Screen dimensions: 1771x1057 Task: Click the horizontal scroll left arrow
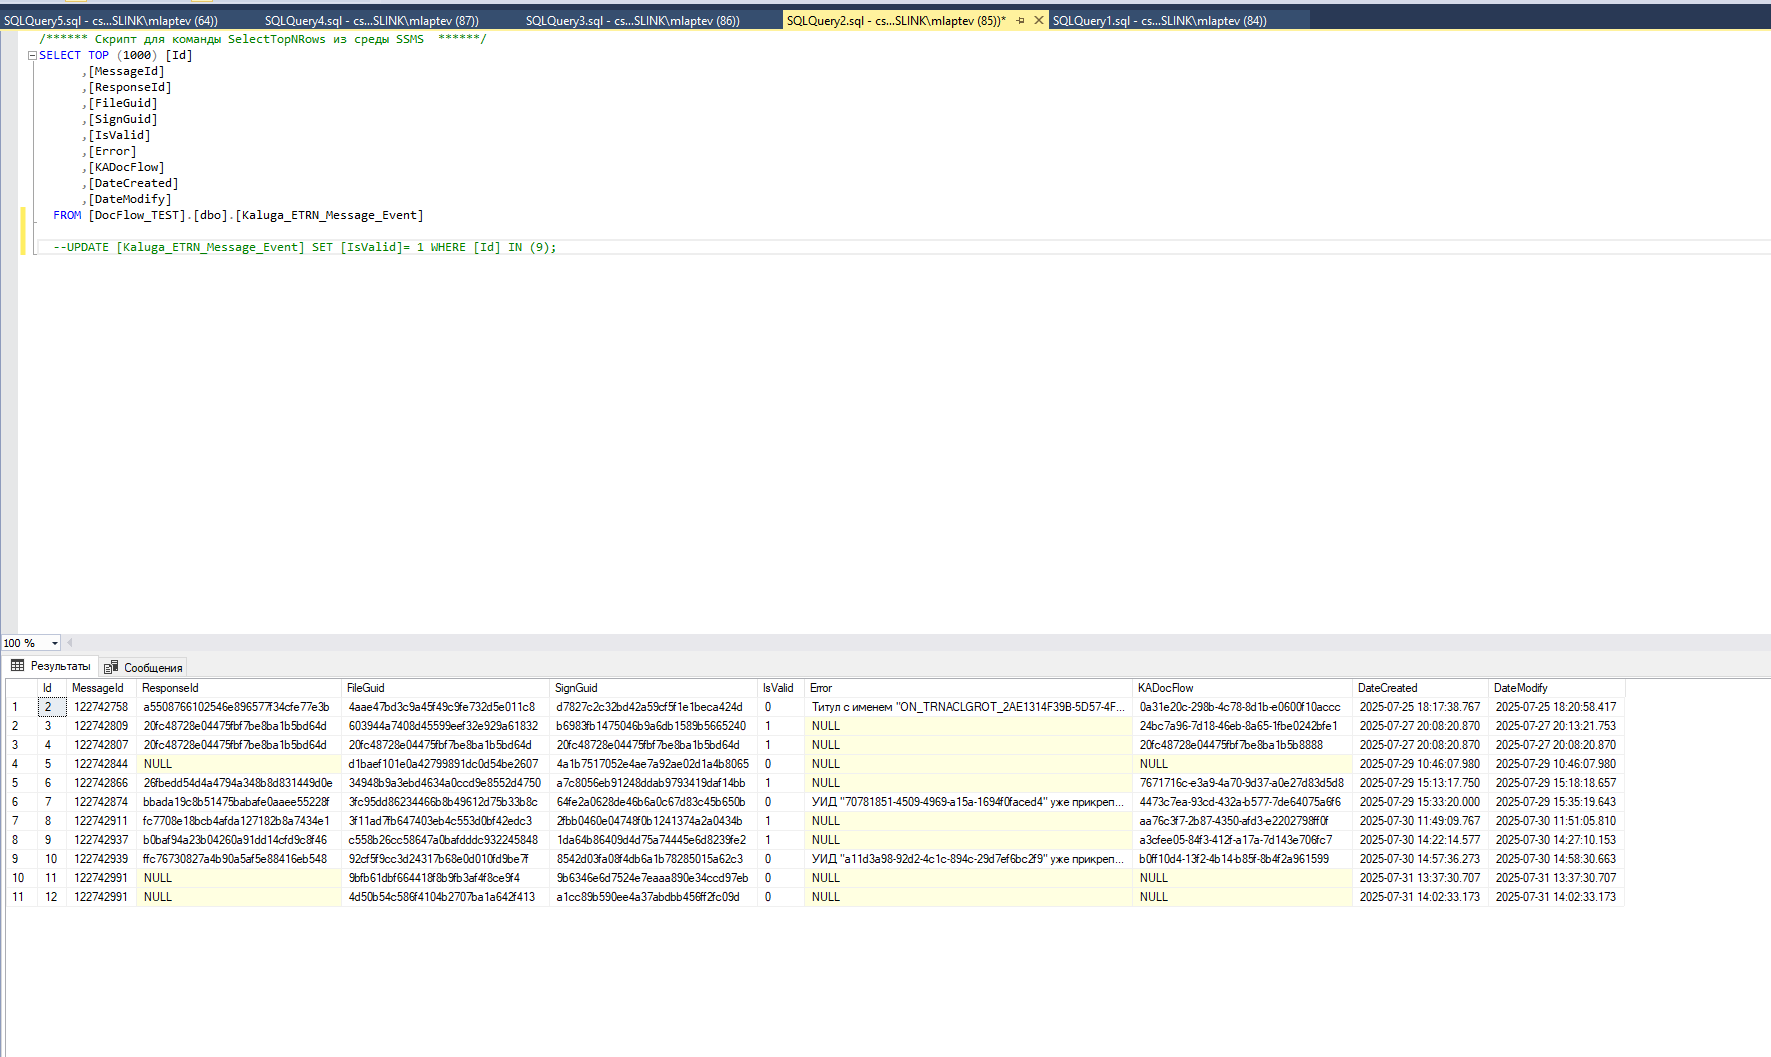pyautogui.click(x=70, y=643)
